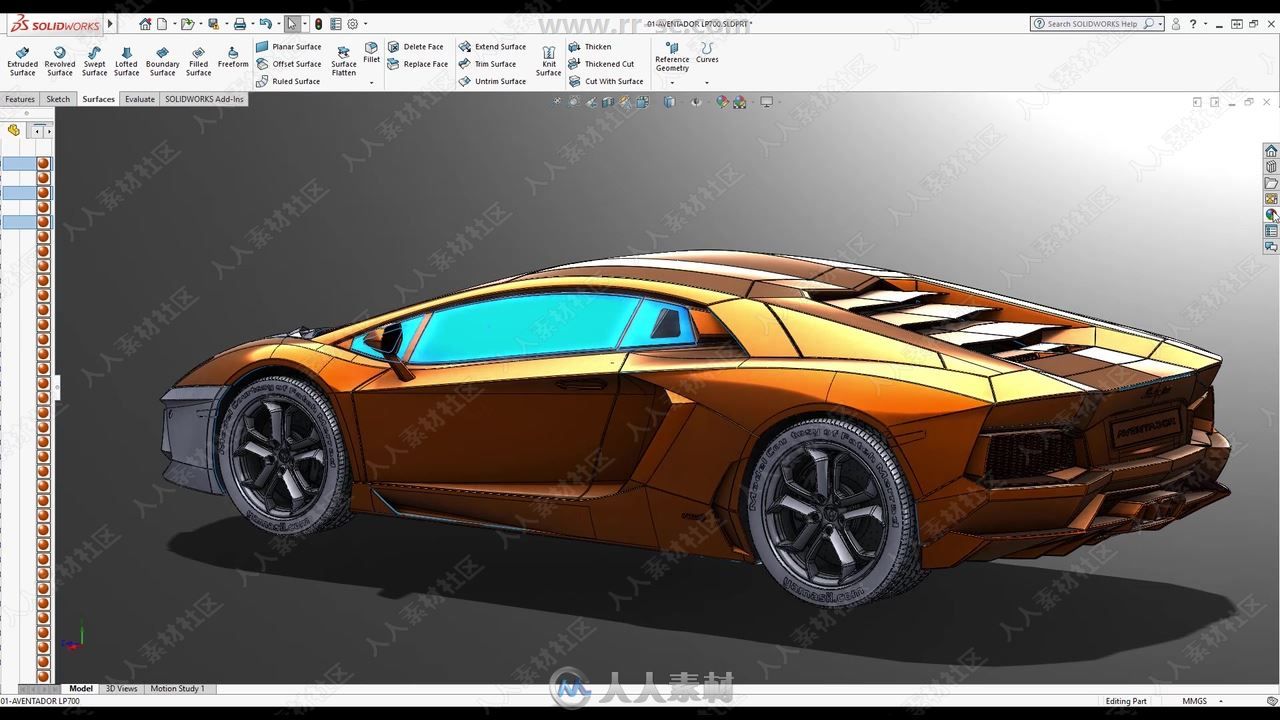1280x720 pixels.
Task: Click the Thickened Cut command
Action: pos(601,64)
